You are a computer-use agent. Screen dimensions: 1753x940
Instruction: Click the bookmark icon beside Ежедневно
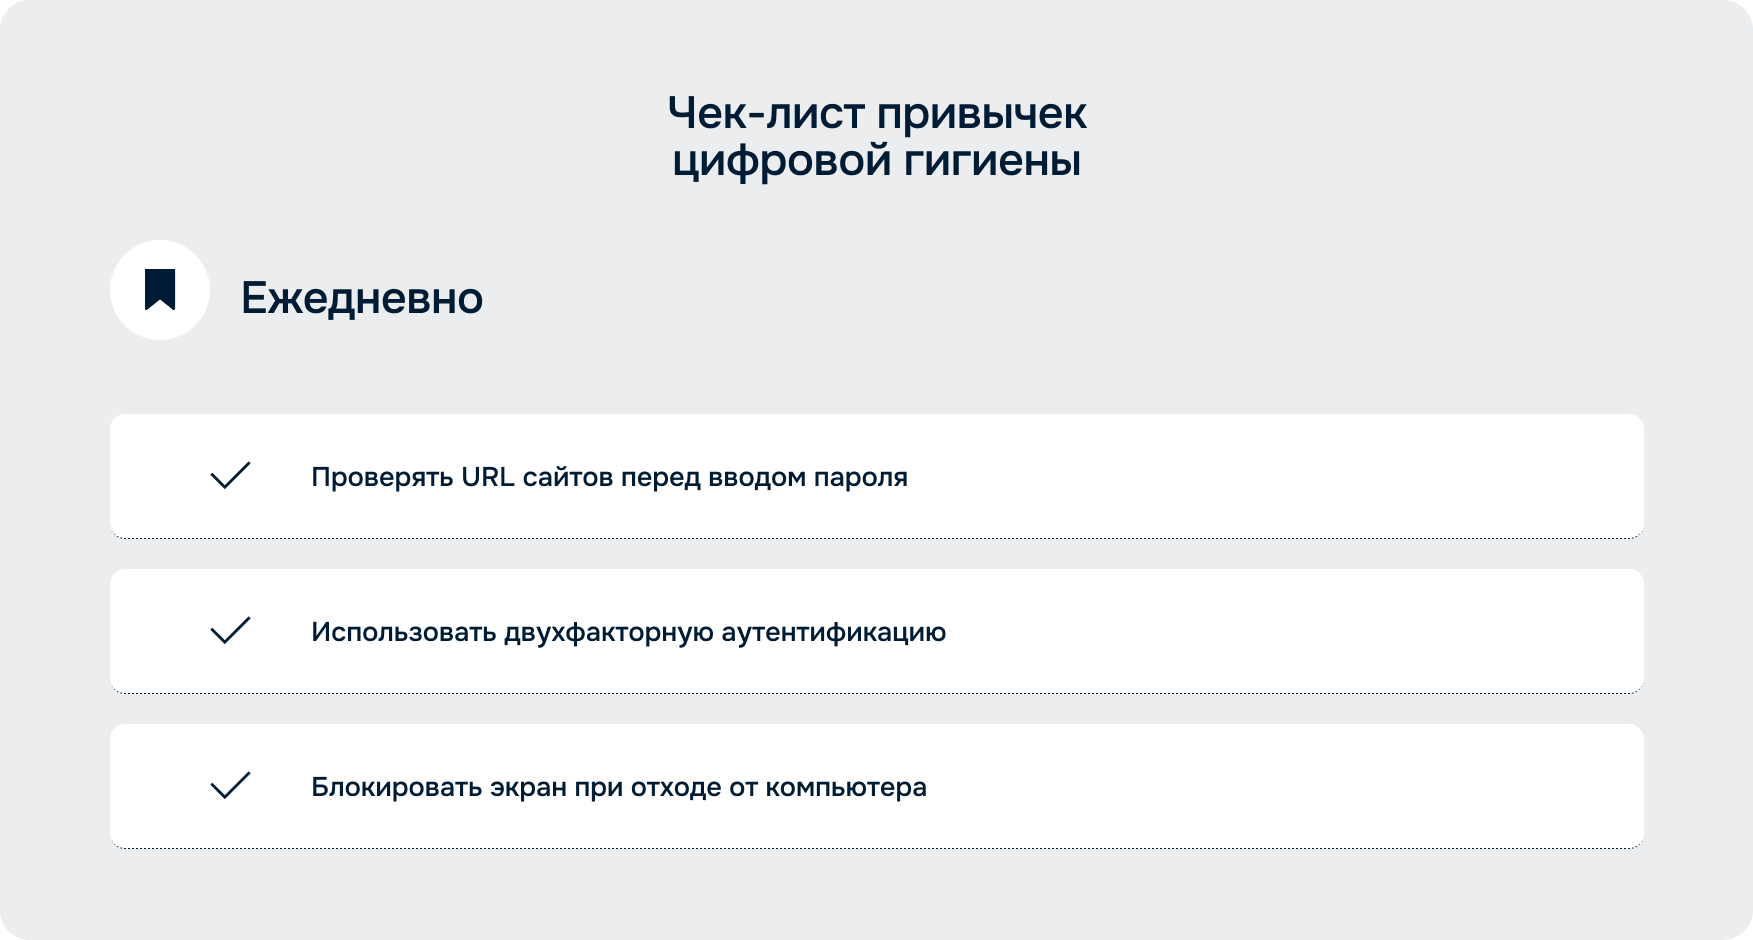[160, 290]
